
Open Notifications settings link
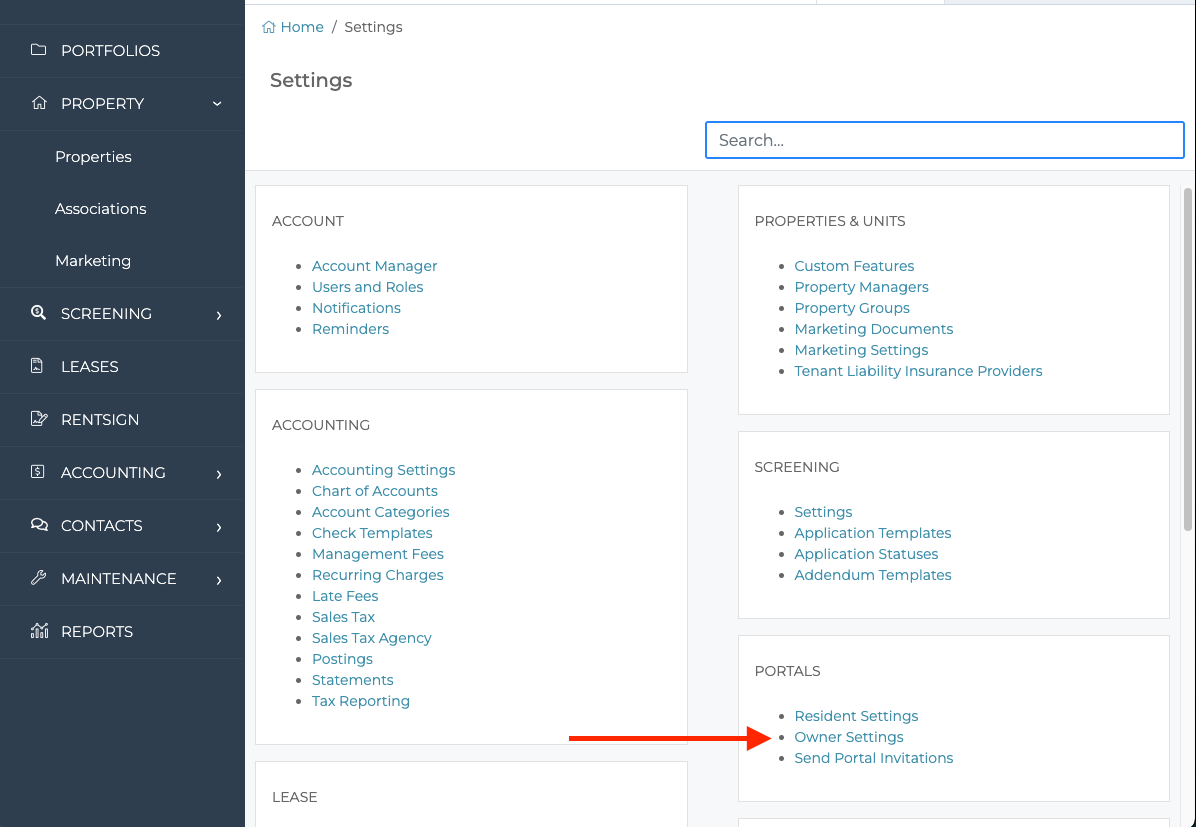click(356, 308)
